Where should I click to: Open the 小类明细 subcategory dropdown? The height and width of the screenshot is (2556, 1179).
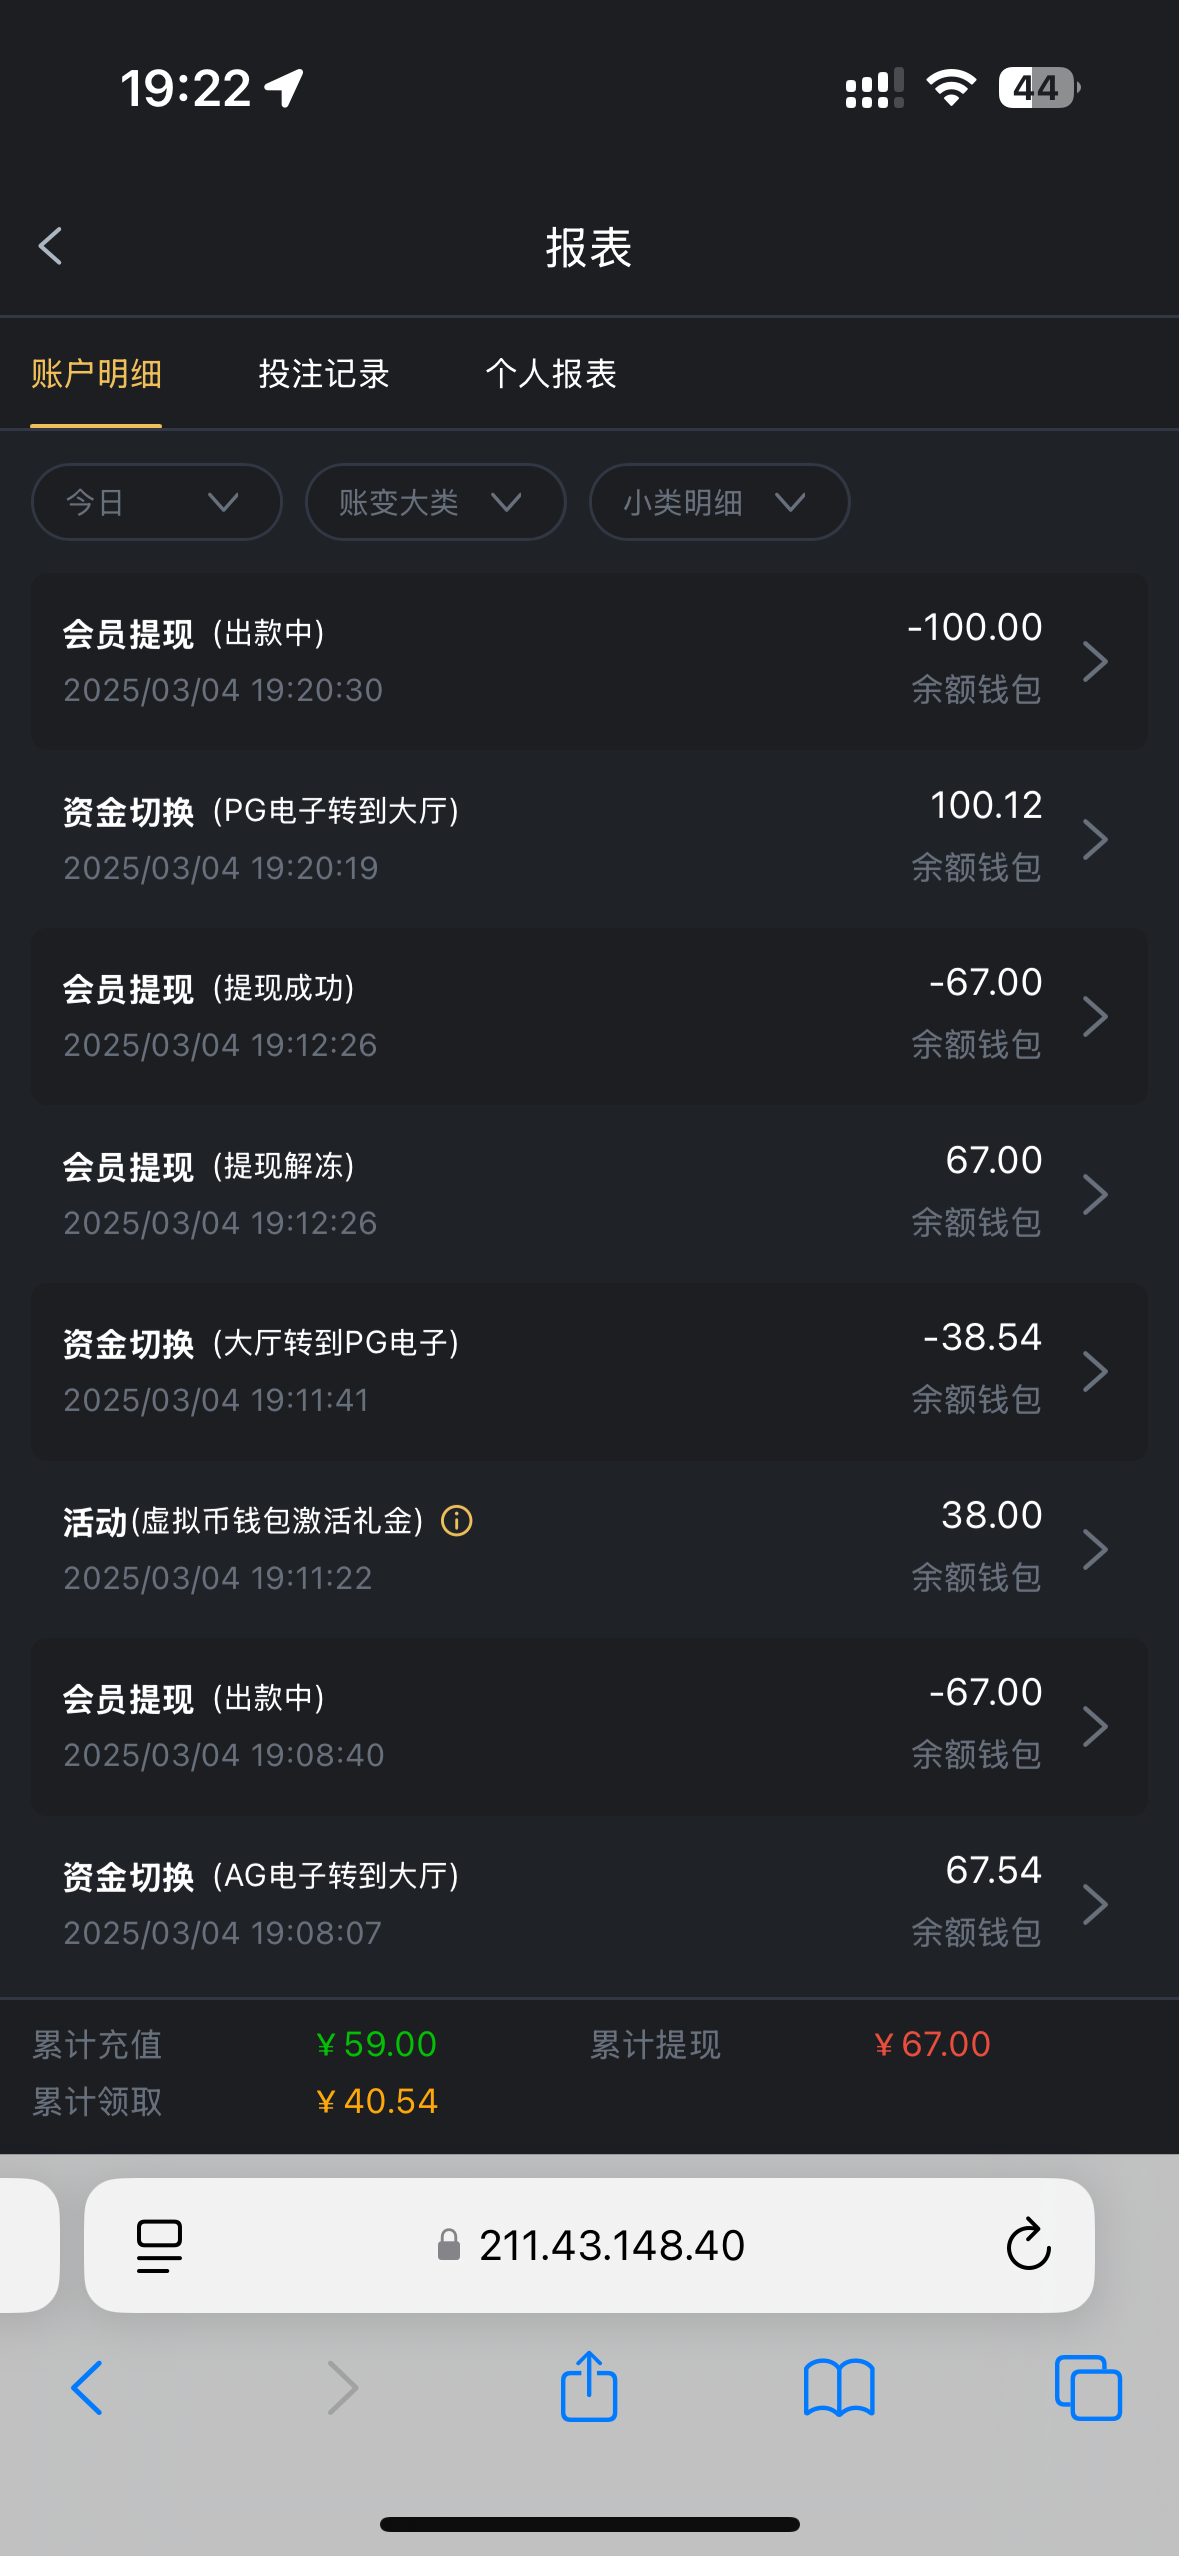719,502
